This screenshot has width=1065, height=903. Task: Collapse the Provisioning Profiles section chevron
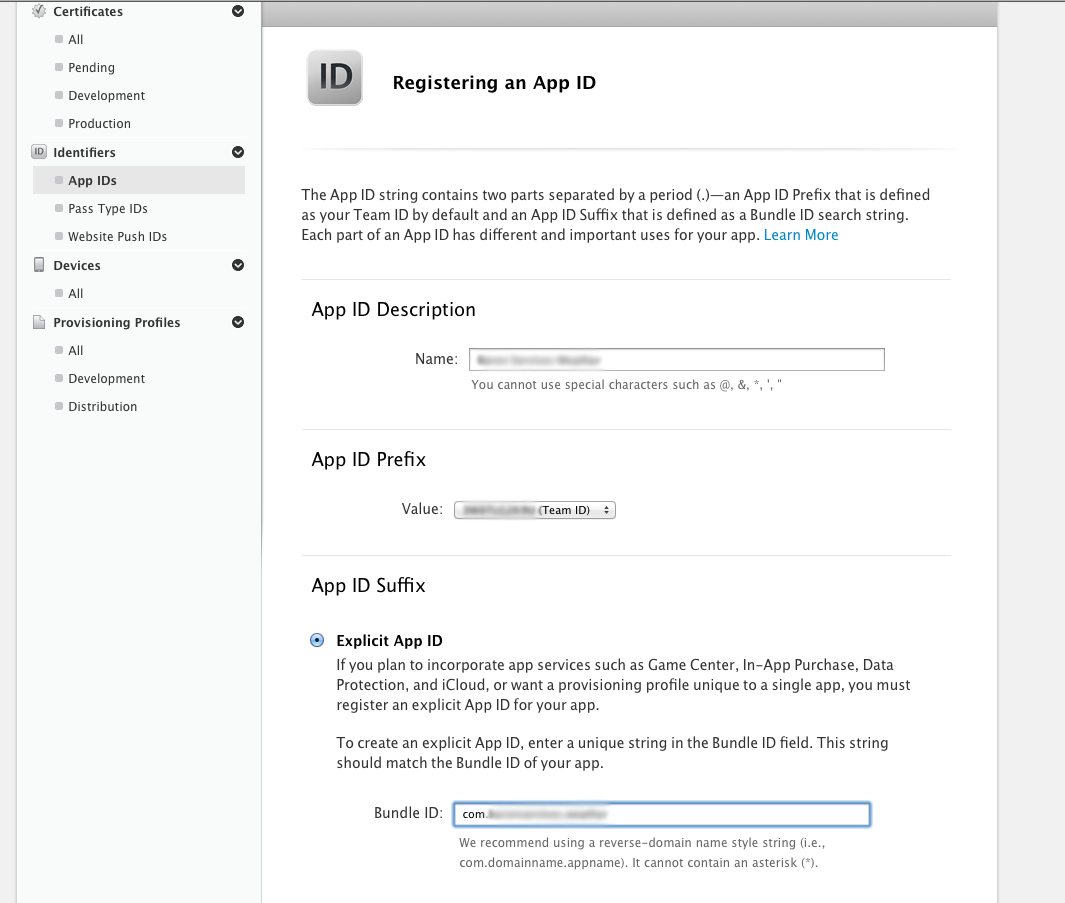(x=238, y=322)
